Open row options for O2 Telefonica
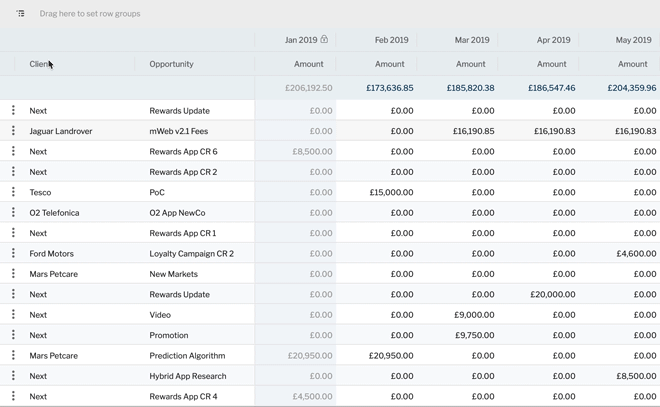660x407 pixels. click(13, 213)
